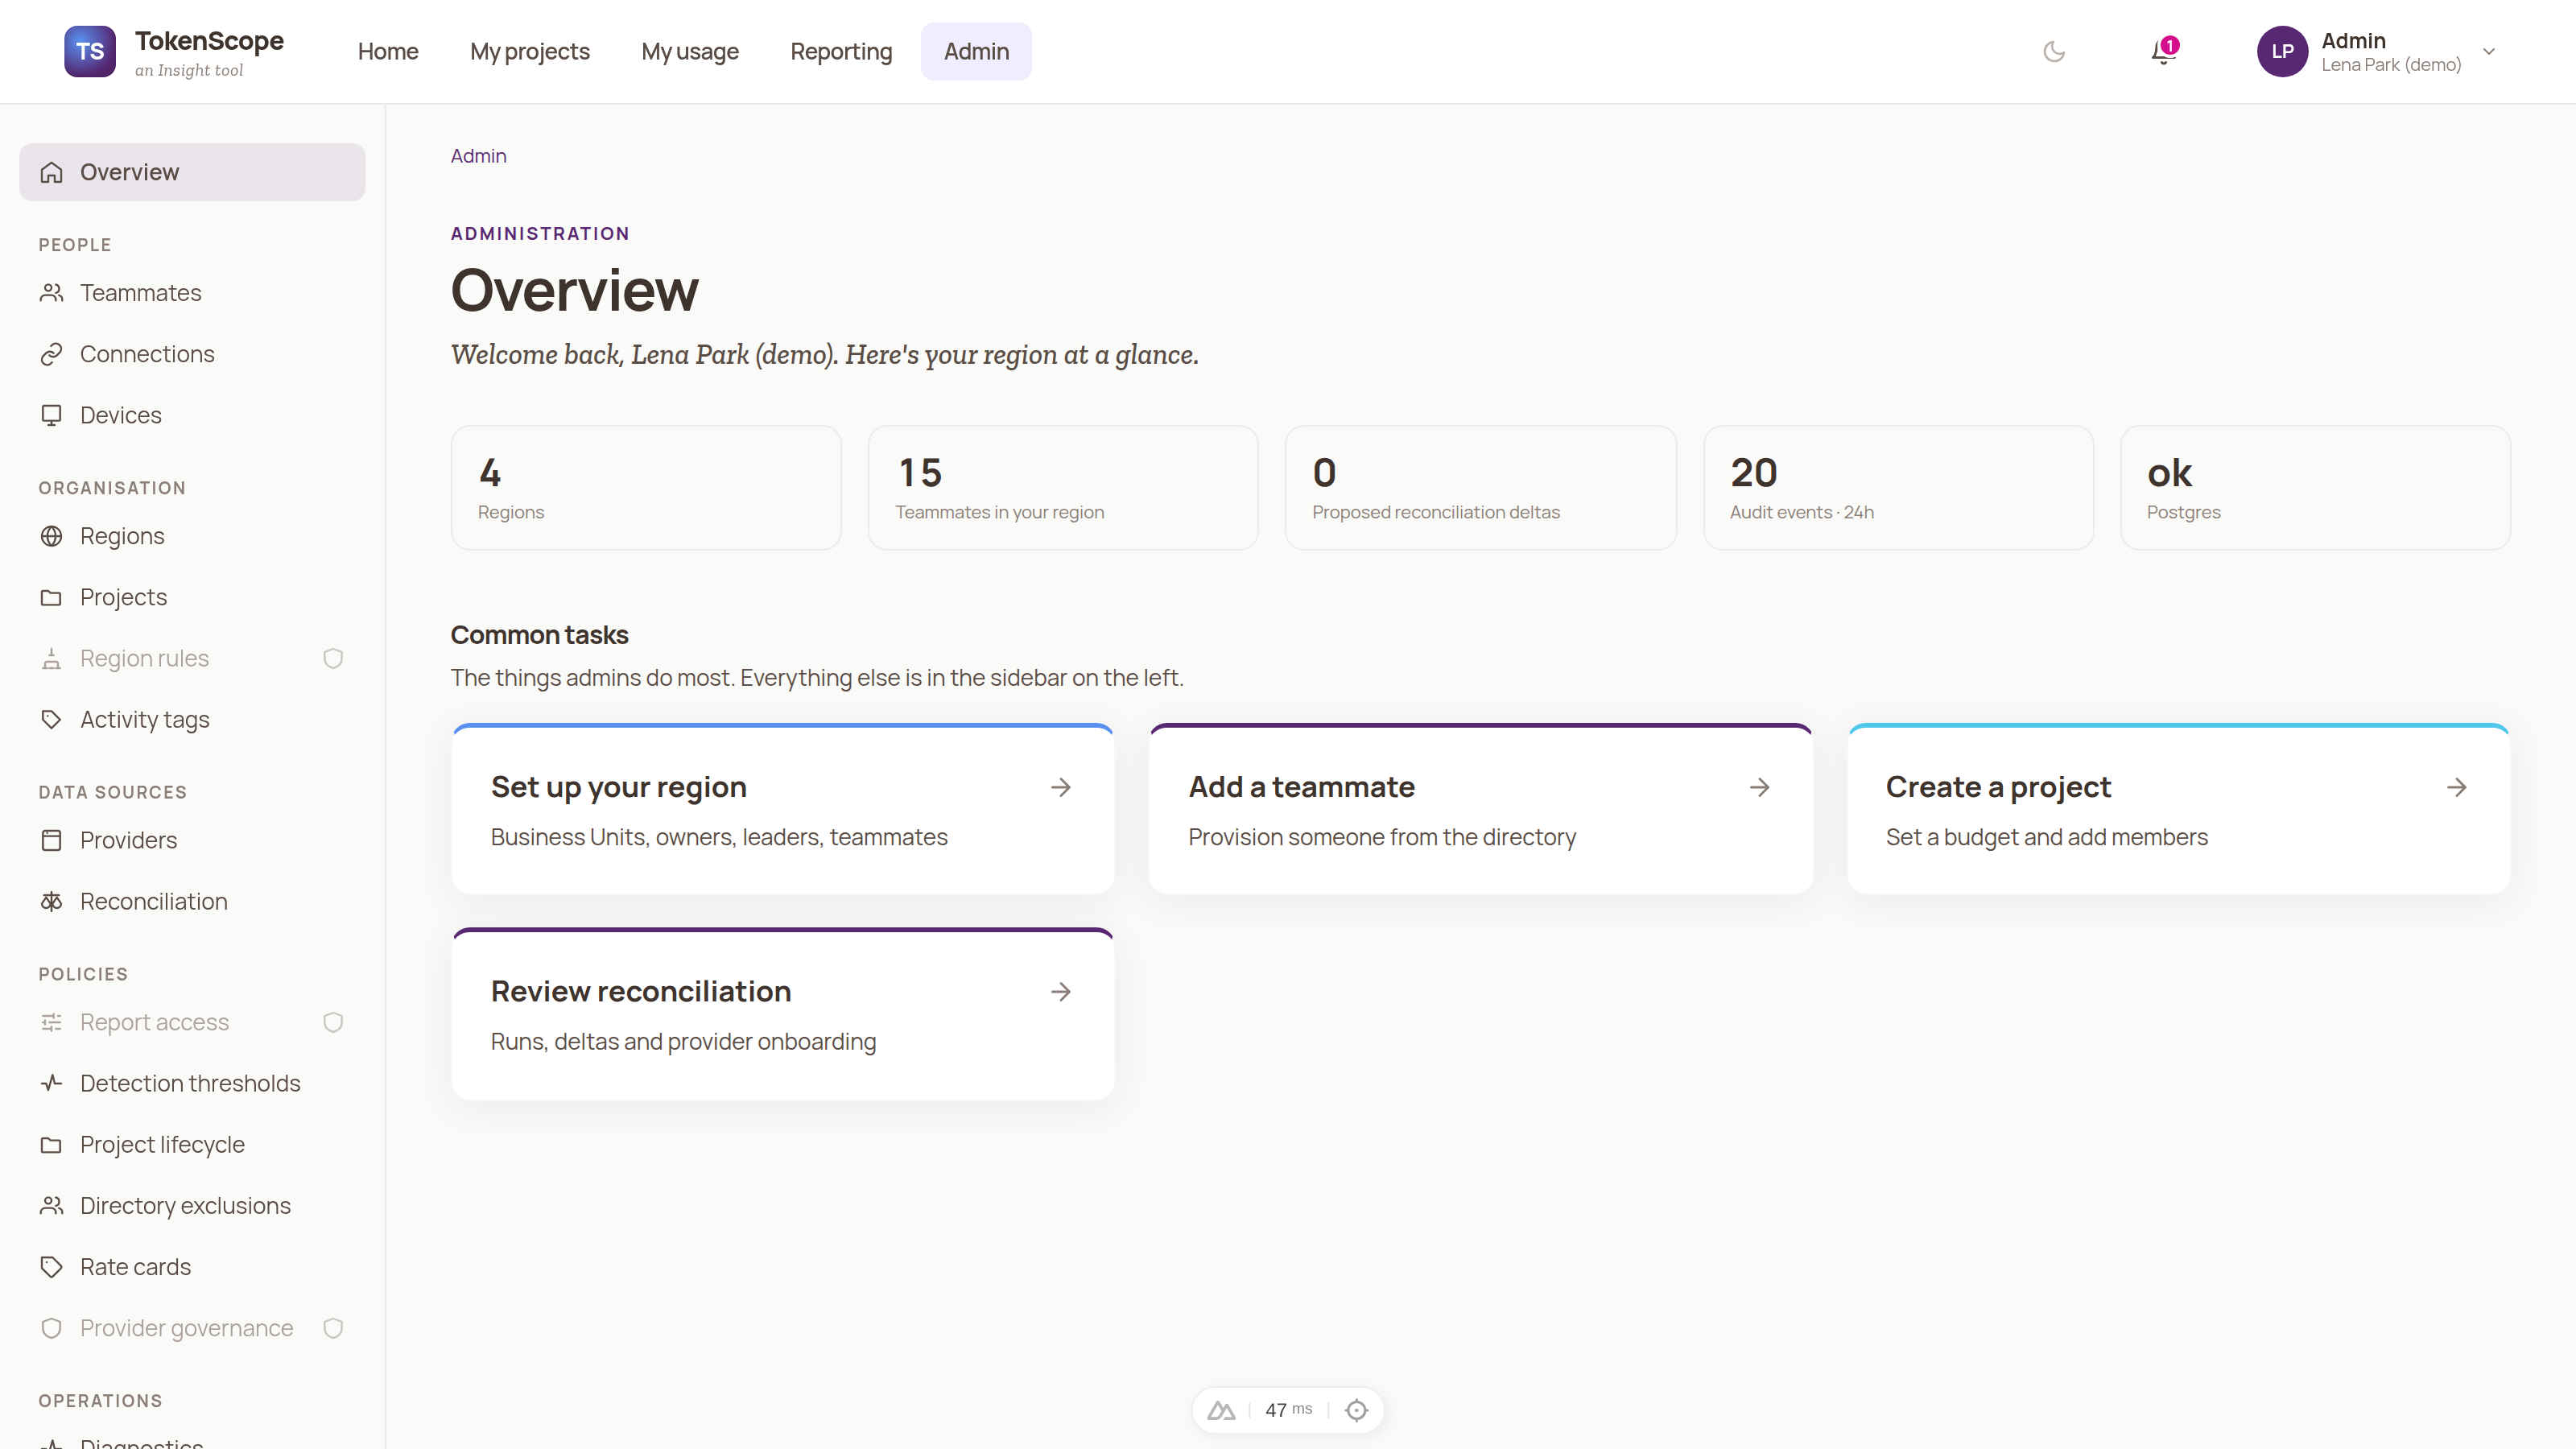The image size is (2576, 1449).
Task: Click the TokenScope TS logo
Action: coord(90,51)
